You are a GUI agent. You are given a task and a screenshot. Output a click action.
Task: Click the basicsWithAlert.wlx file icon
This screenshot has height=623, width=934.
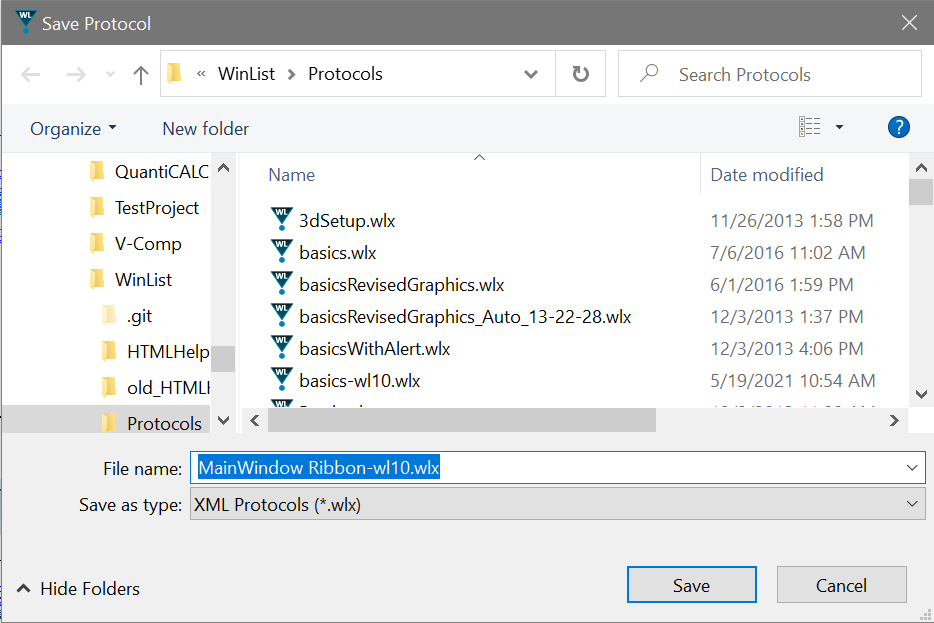point(281,348)
